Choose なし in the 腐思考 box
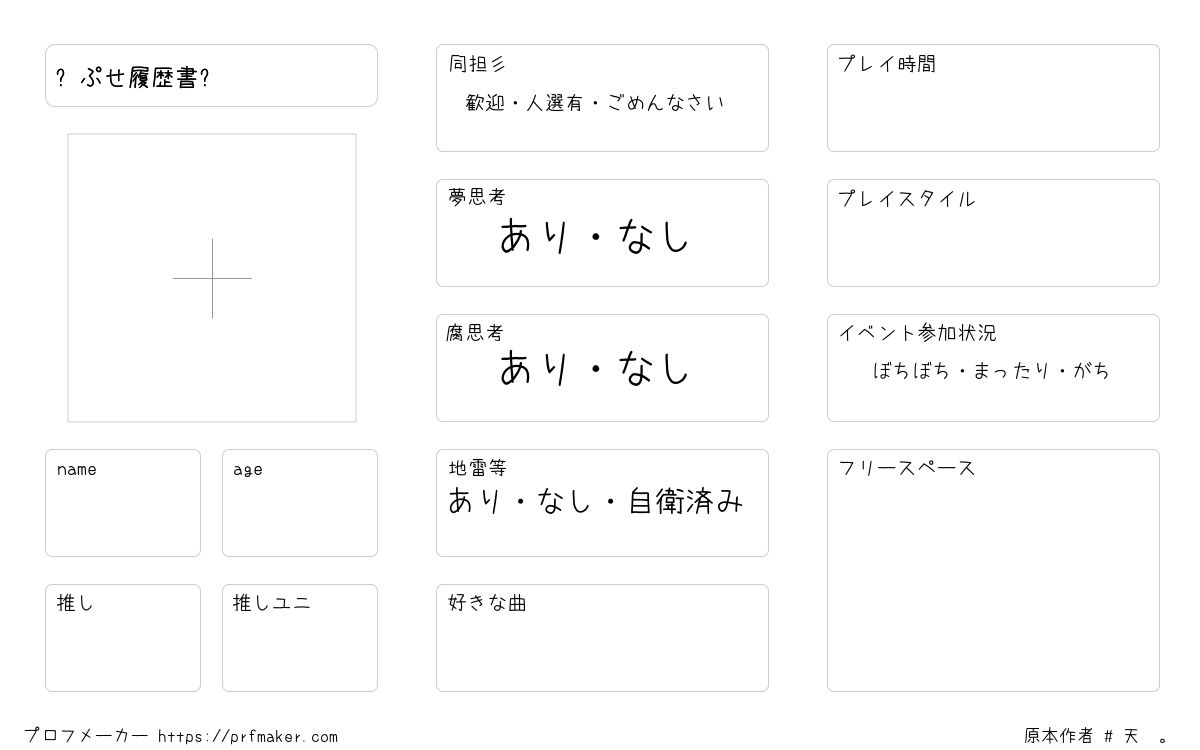Viewport: 1200px width, 750px height. [655, 368]
